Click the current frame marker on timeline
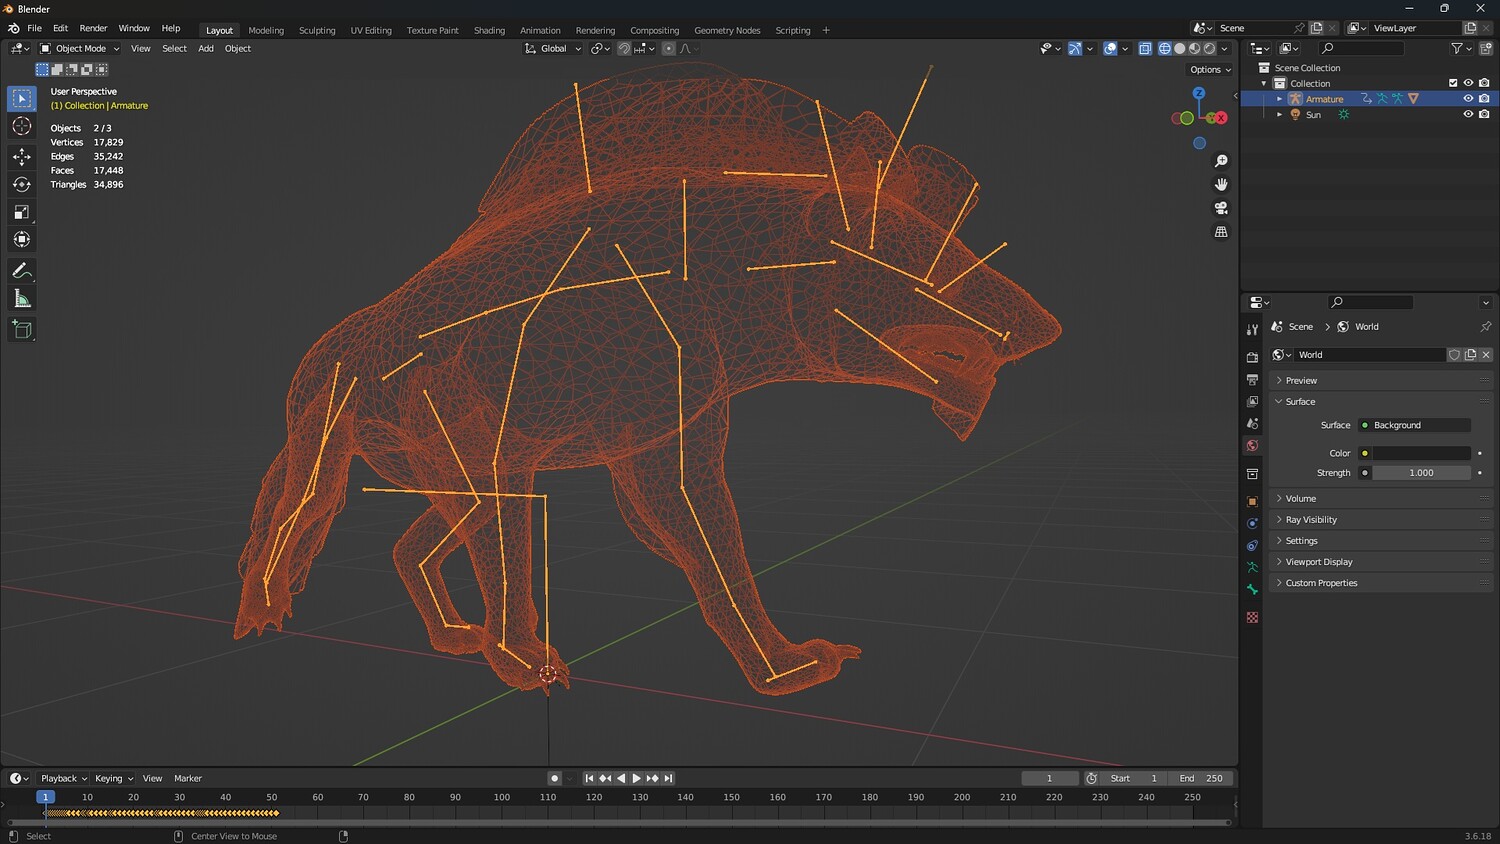This screenshot has height=844, width=1500. point(44,797)
